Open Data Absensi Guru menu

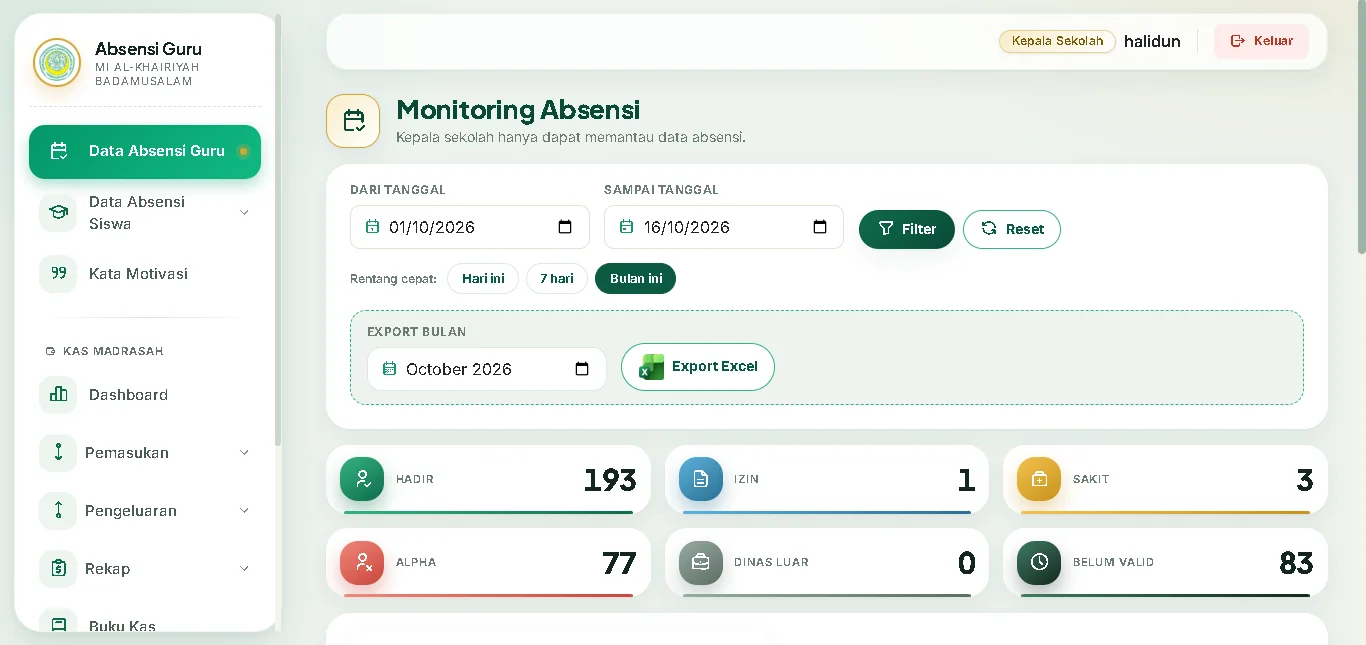pos(145,152)
